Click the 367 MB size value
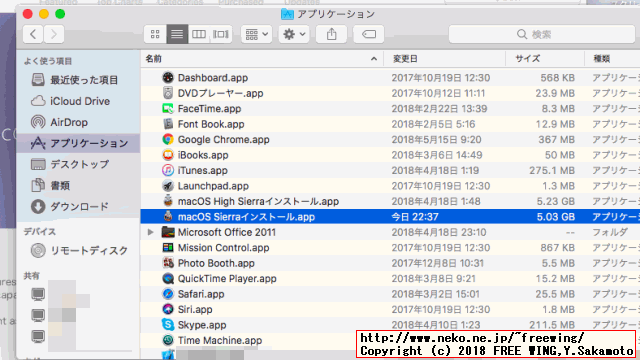This screenshot has width=640, height=360. [556, 140]
